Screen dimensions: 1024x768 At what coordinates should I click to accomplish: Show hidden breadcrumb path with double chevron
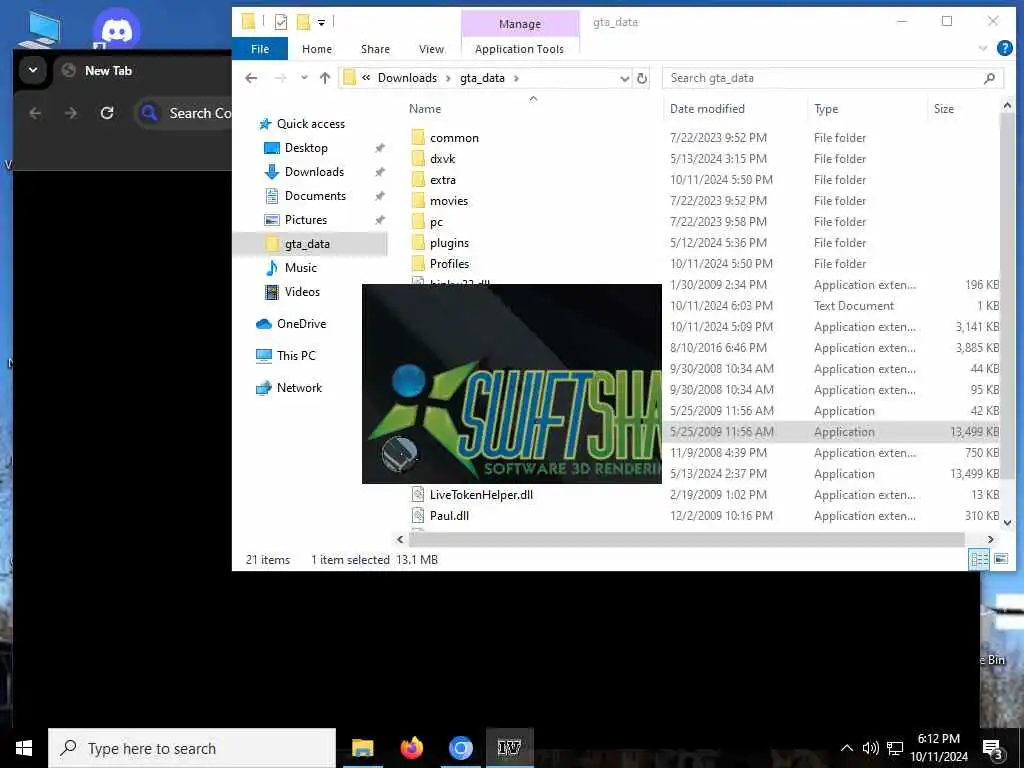point(366,78)
